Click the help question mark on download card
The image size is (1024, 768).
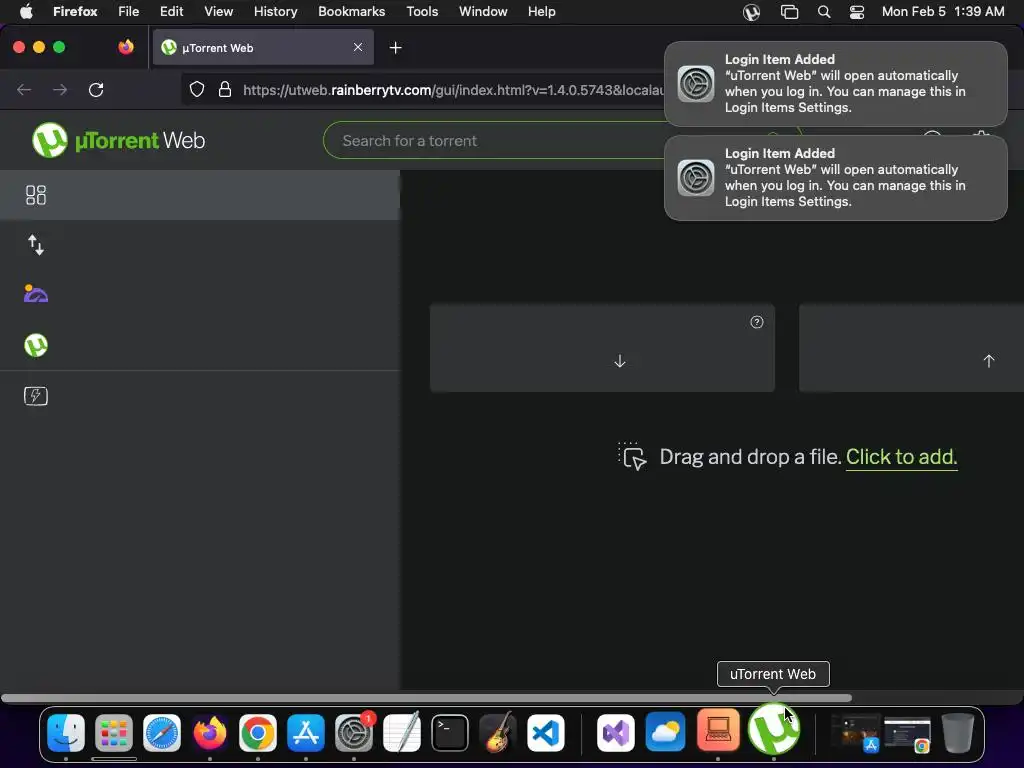click(x=756, y=322)
